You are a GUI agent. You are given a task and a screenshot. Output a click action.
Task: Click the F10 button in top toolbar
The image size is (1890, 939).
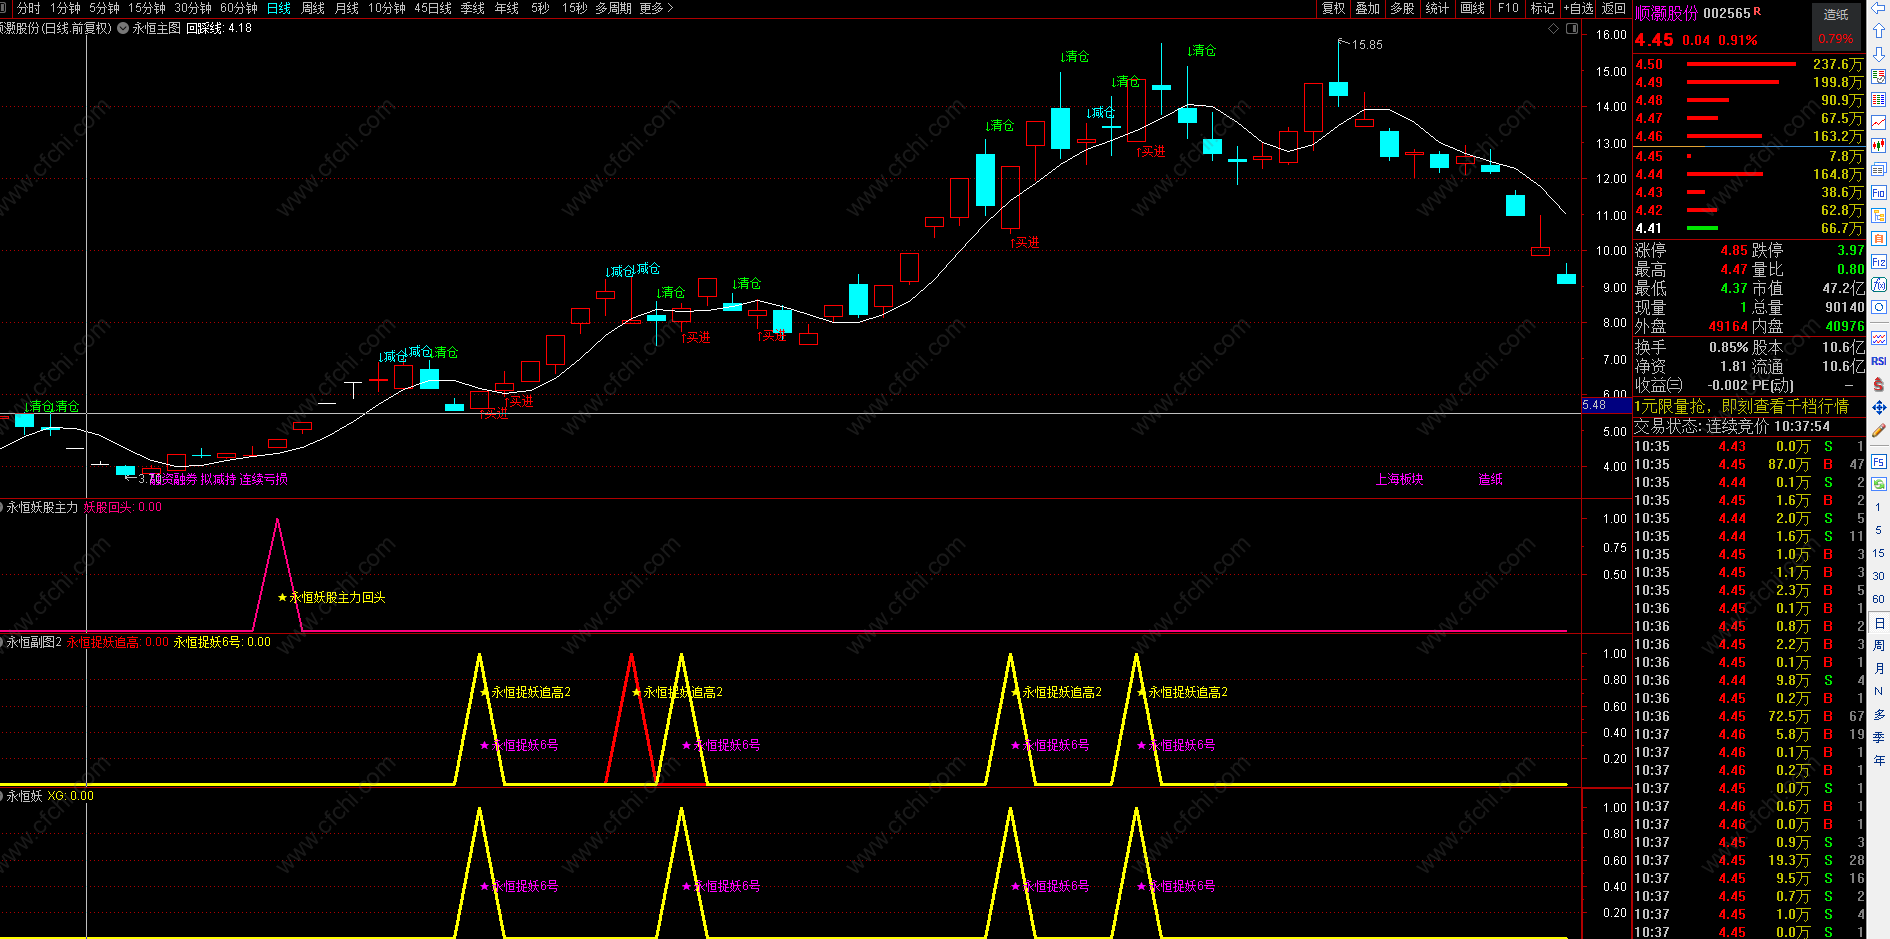[1508, 8]
